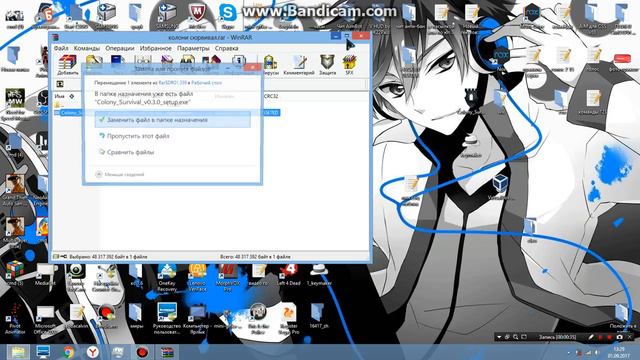Open the VirtualBox desktop icon
This screenshot has height=360, width=640.
(500, 188)
